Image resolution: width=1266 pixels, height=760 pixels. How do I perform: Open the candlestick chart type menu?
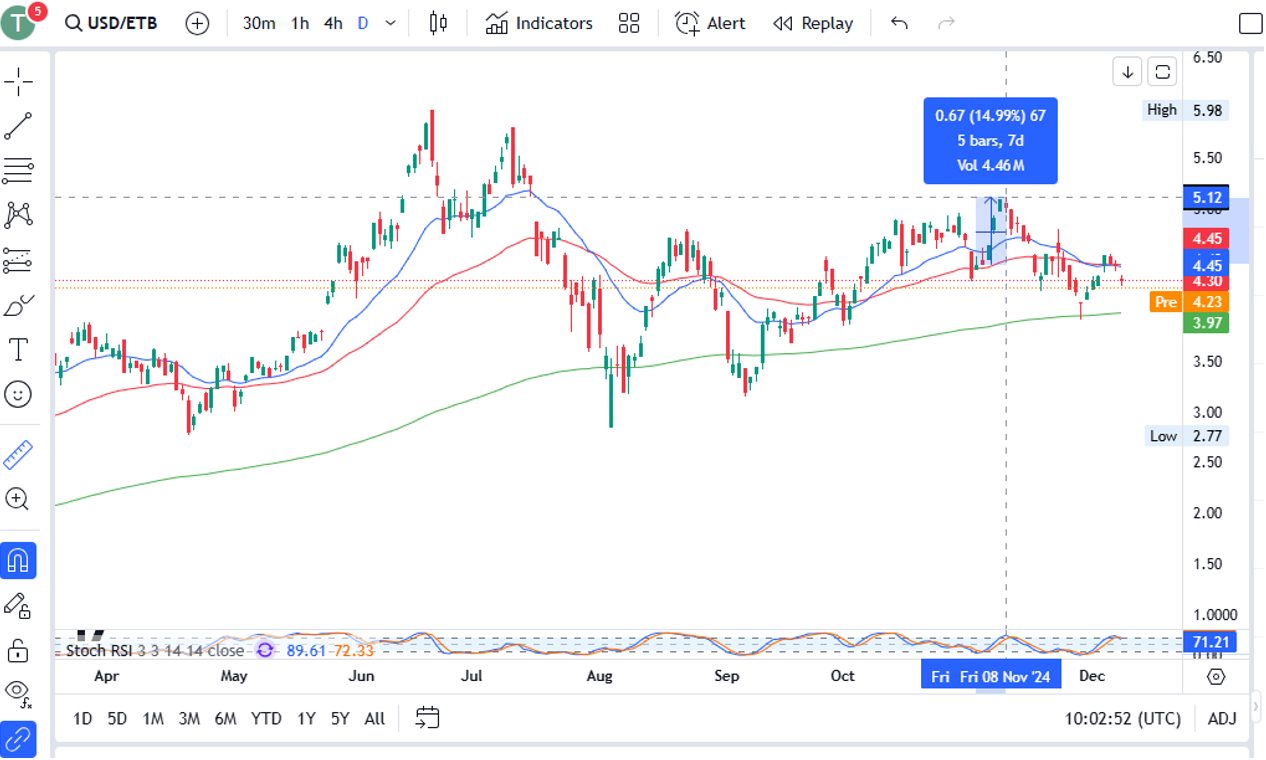click(438, 23)
